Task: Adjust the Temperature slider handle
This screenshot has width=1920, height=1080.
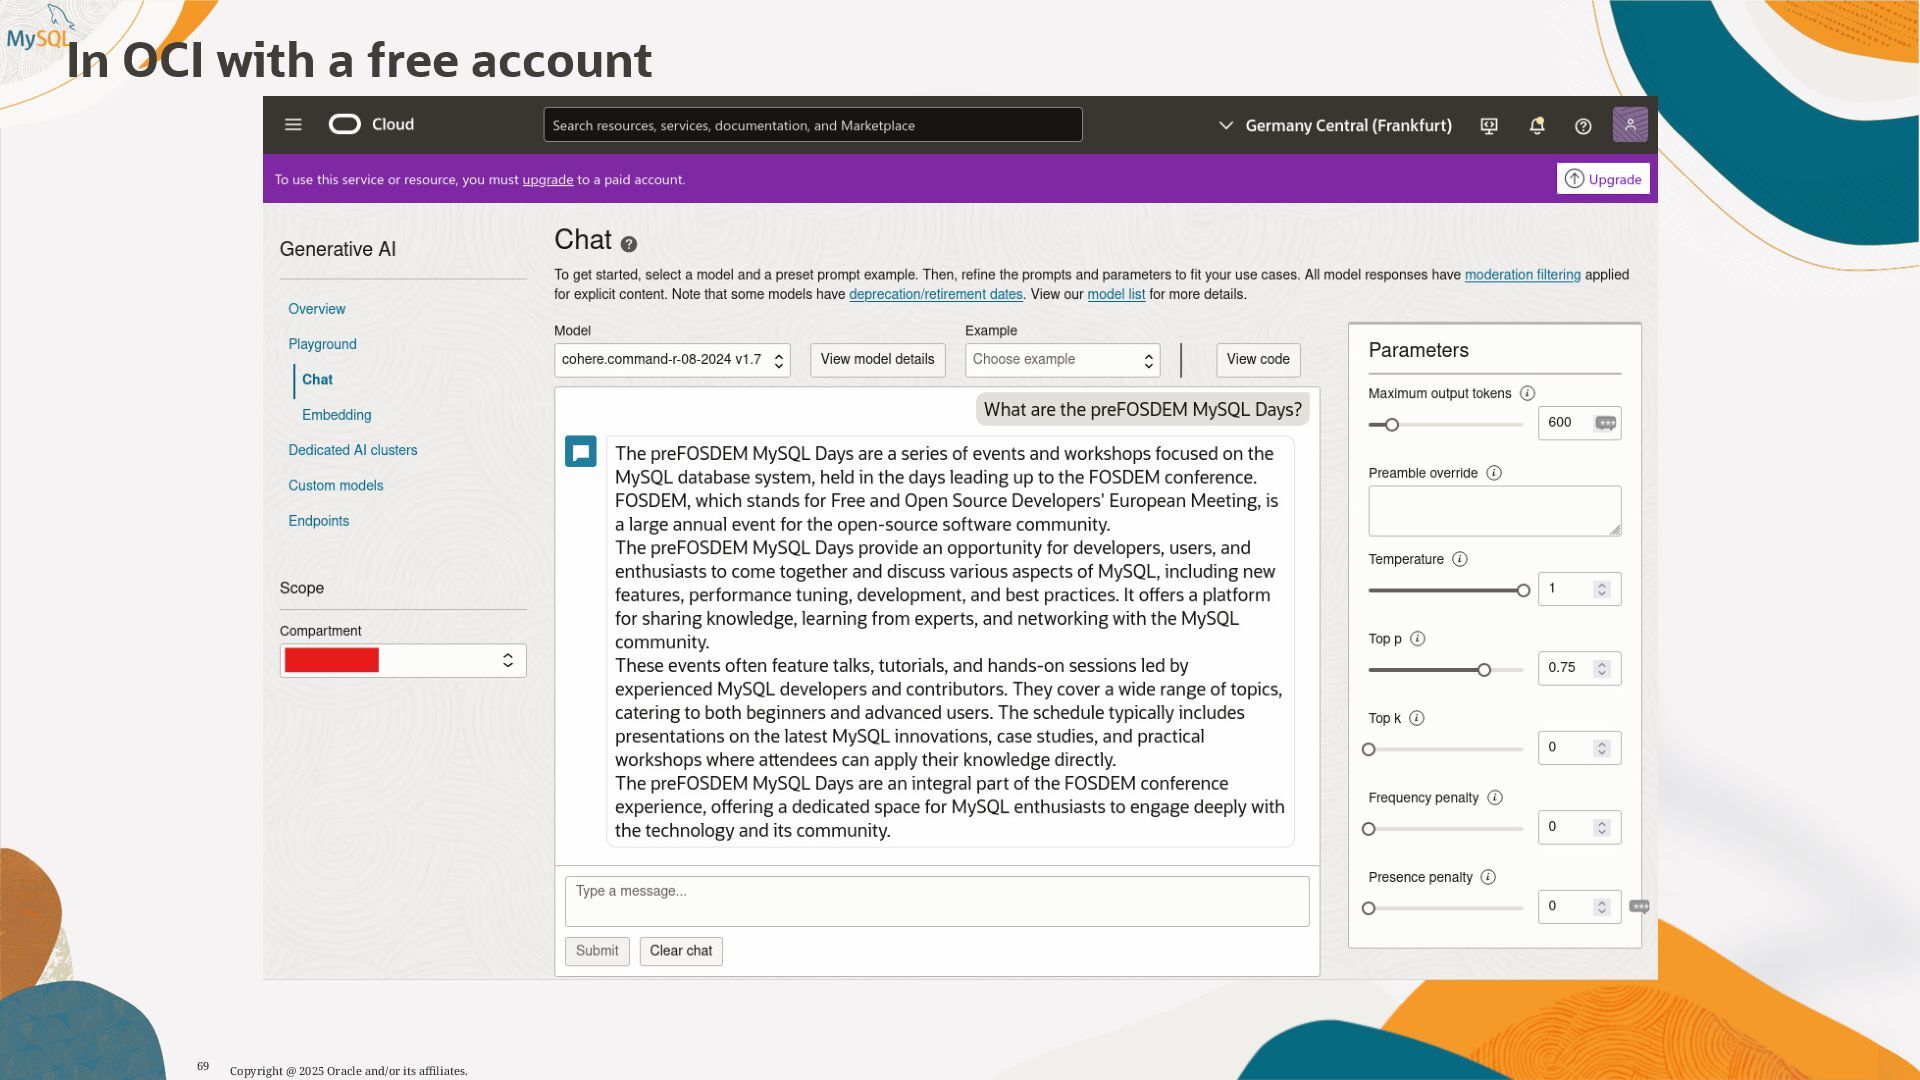Action: click(1523, 591)
